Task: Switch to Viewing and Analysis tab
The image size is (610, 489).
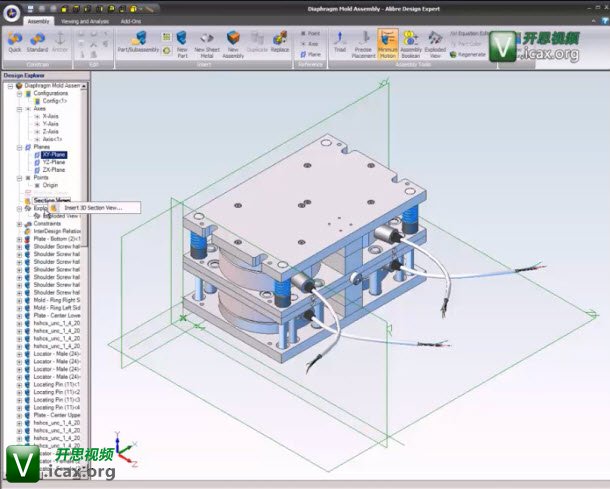Action: (85, 20)
